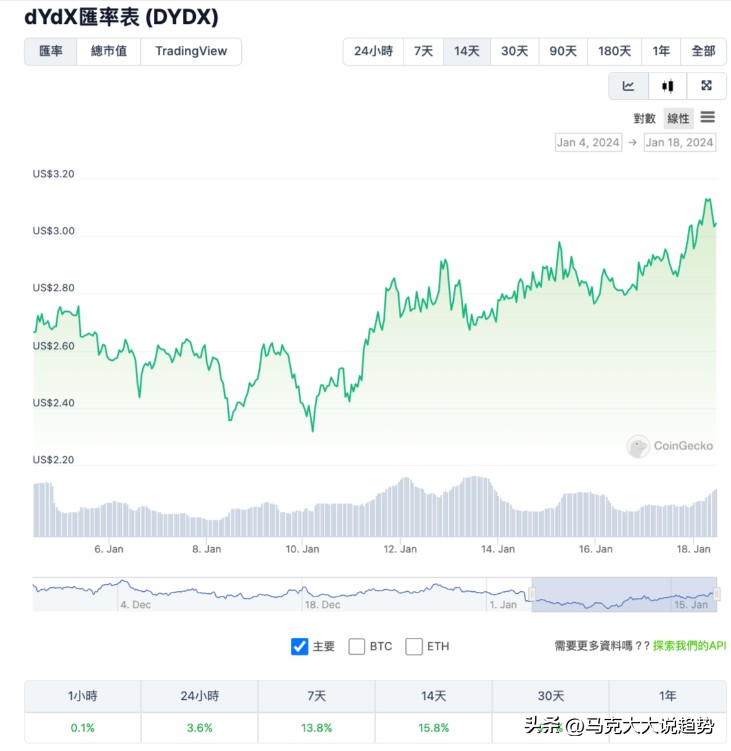Choose the 30天 time range

[x=514, y=51]
